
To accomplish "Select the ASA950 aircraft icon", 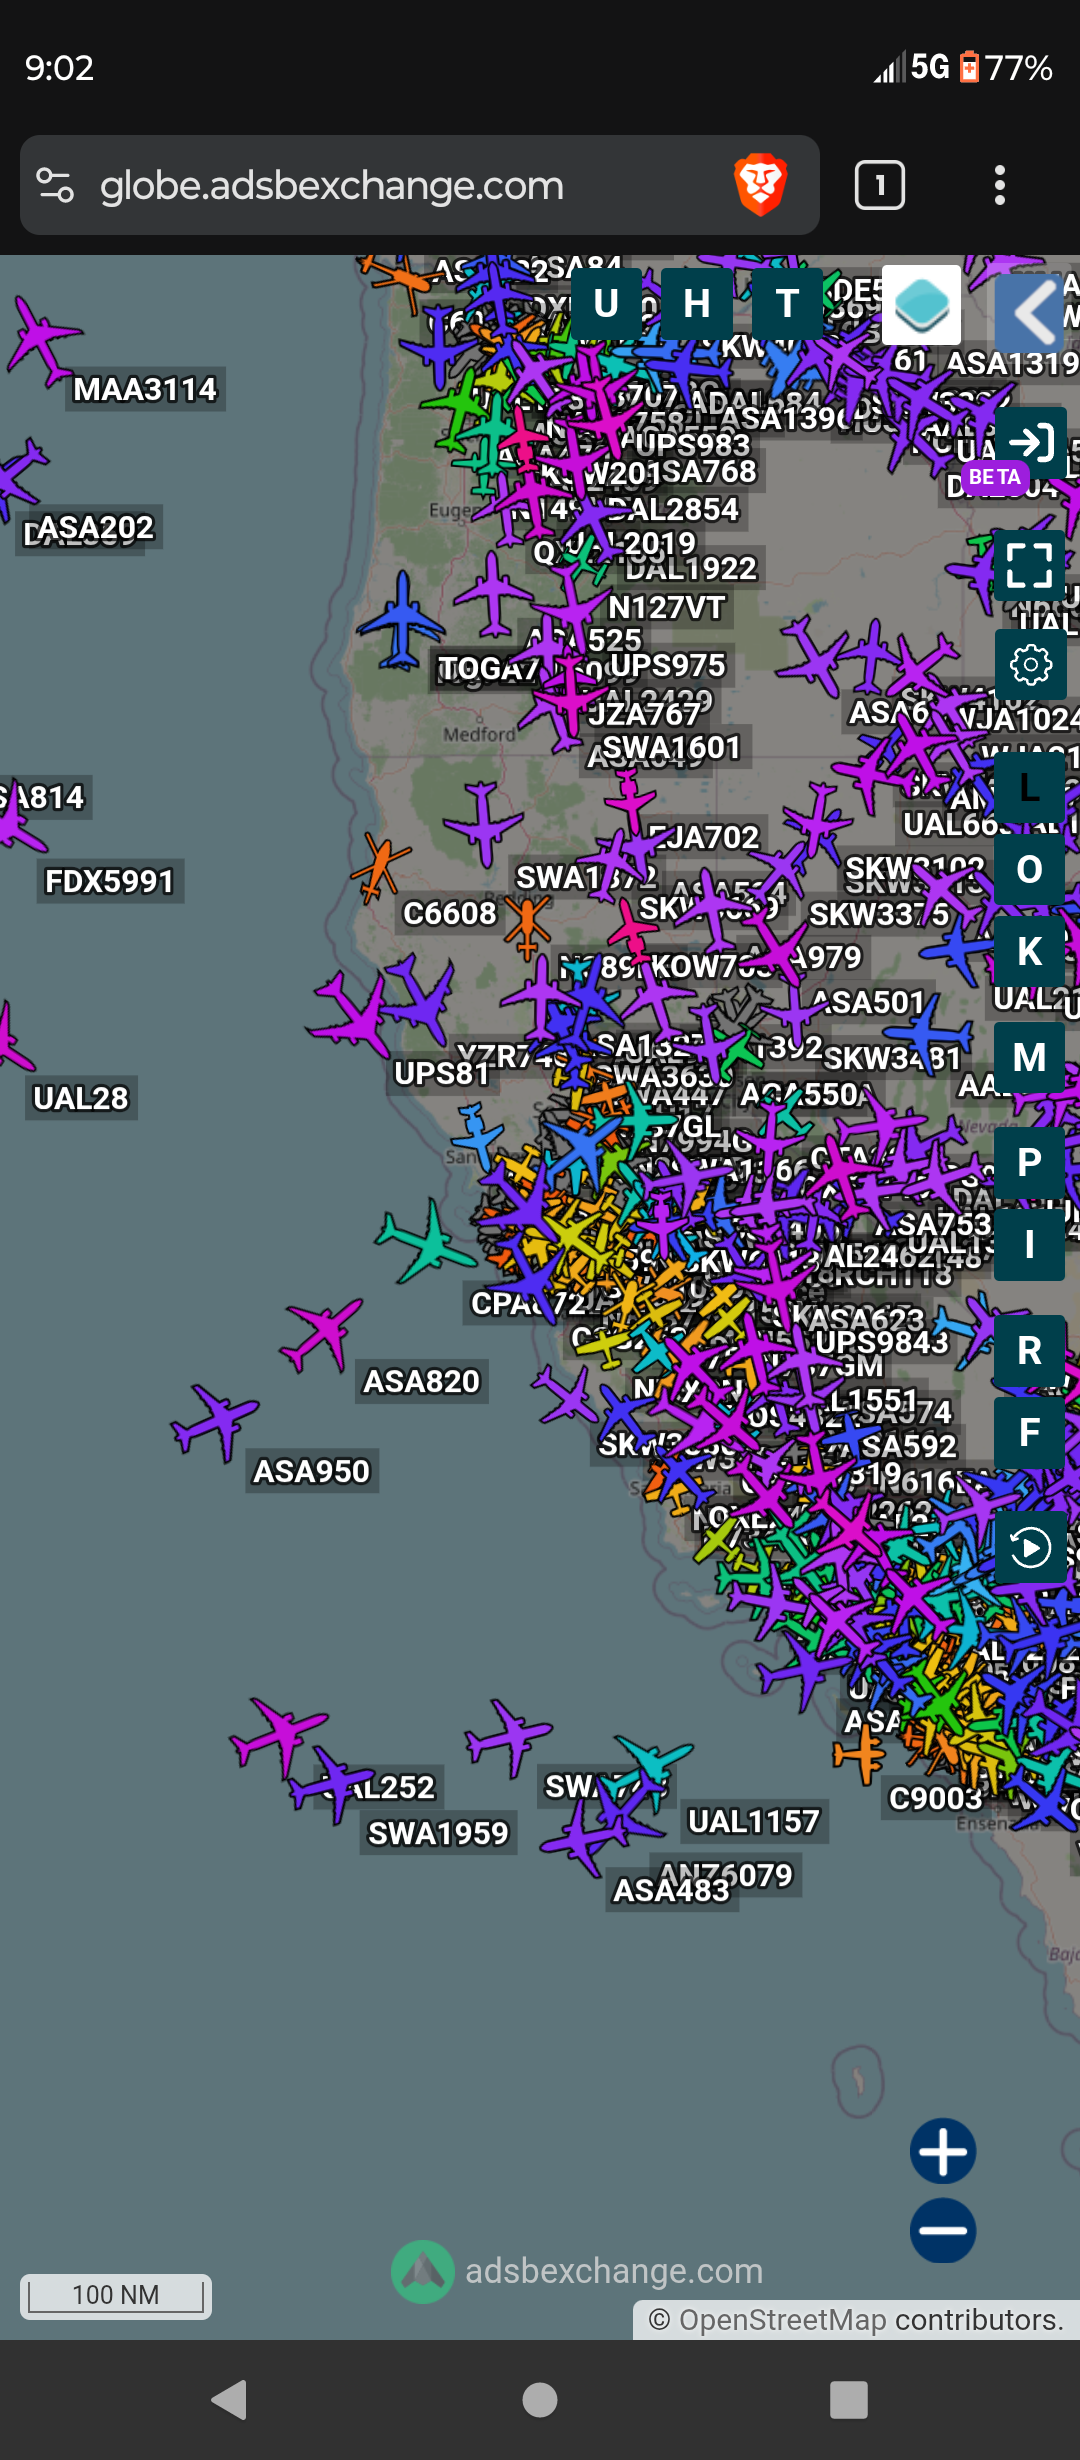I will [215, 1420].
